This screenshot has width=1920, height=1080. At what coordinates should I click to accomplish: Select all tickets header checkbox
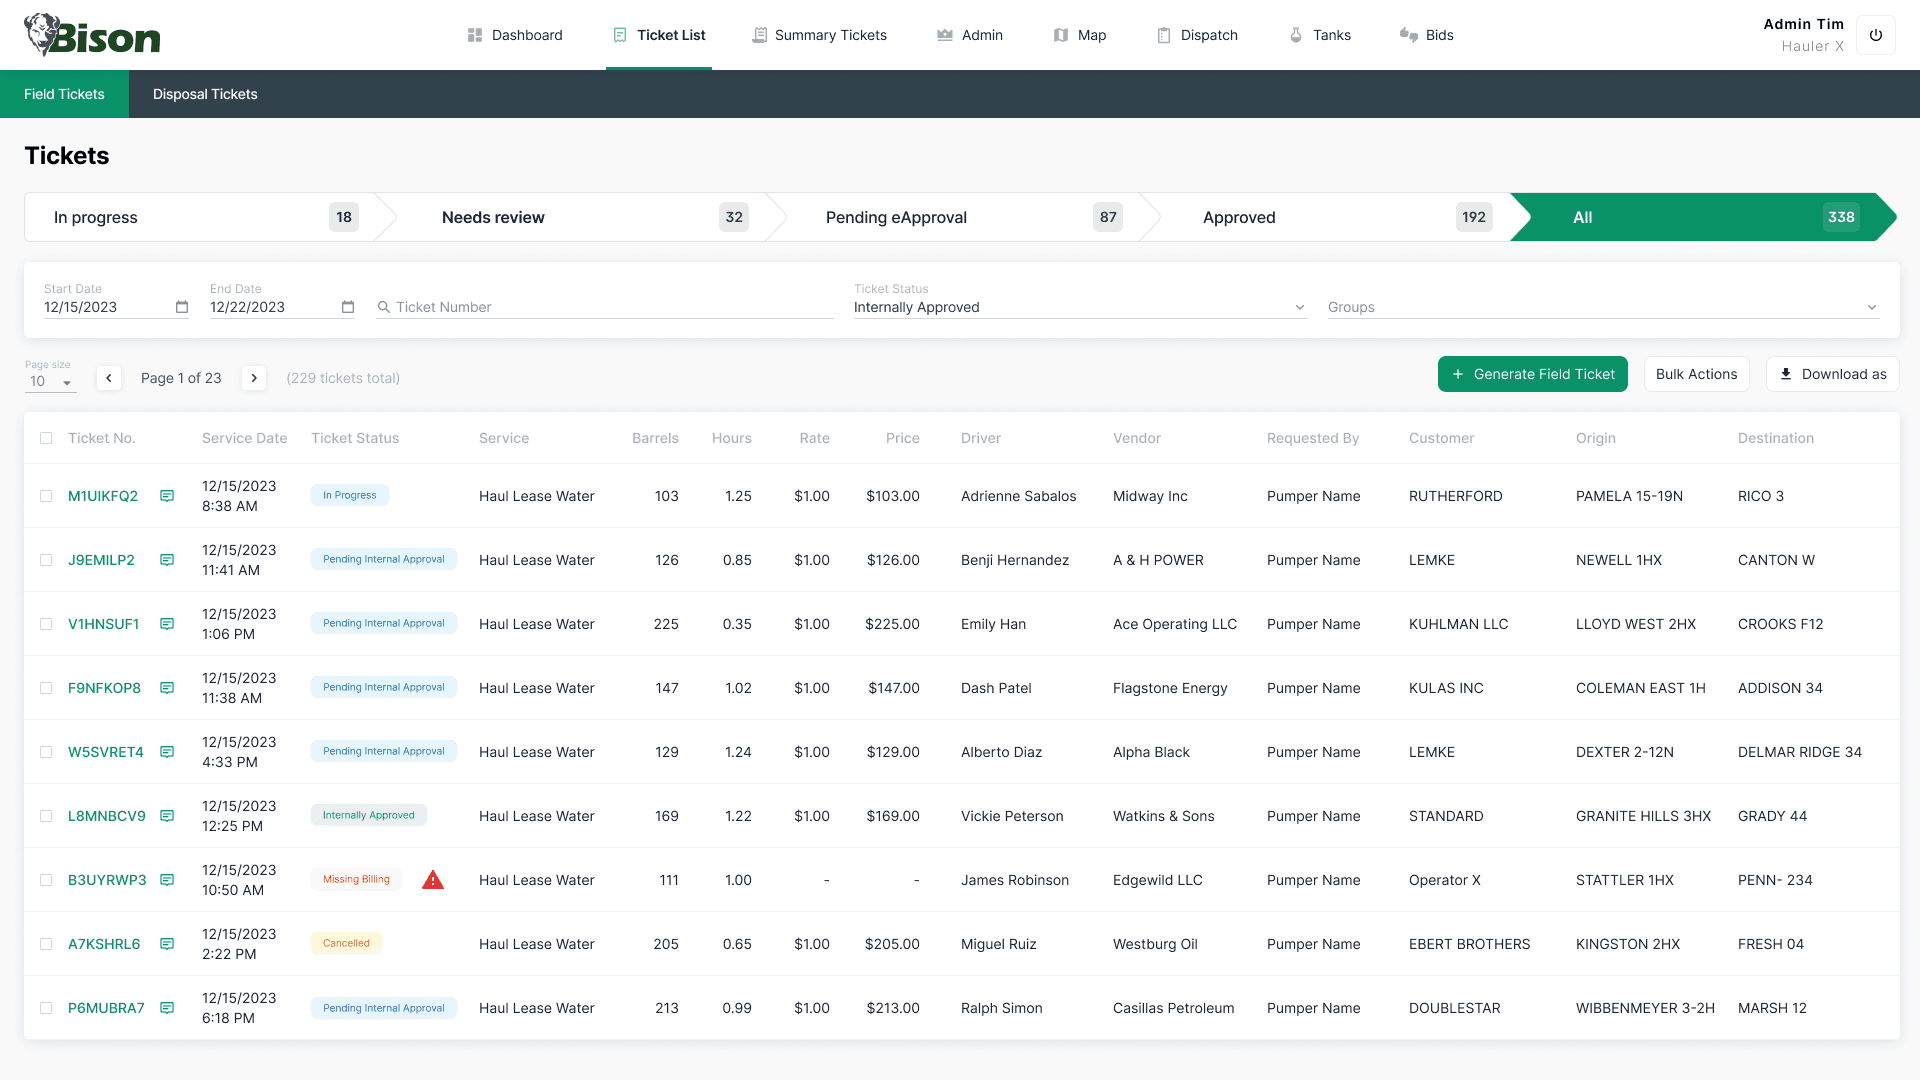pos(46,438)
